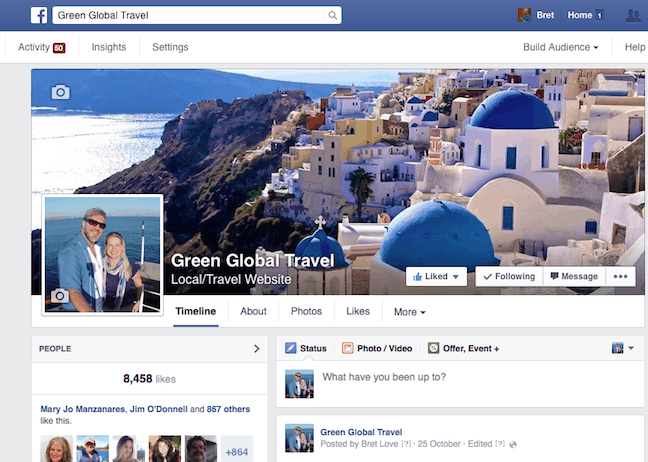Click the Local/Travel Website category text
This screenshot has width=648, height=462.
(231, 279)
